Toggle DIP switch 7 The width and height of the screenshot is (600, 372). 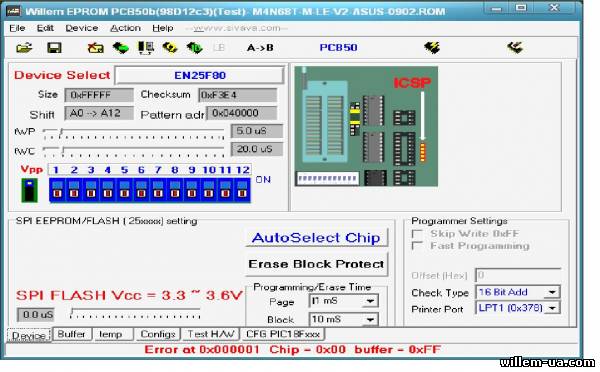(x=158, y=190)
